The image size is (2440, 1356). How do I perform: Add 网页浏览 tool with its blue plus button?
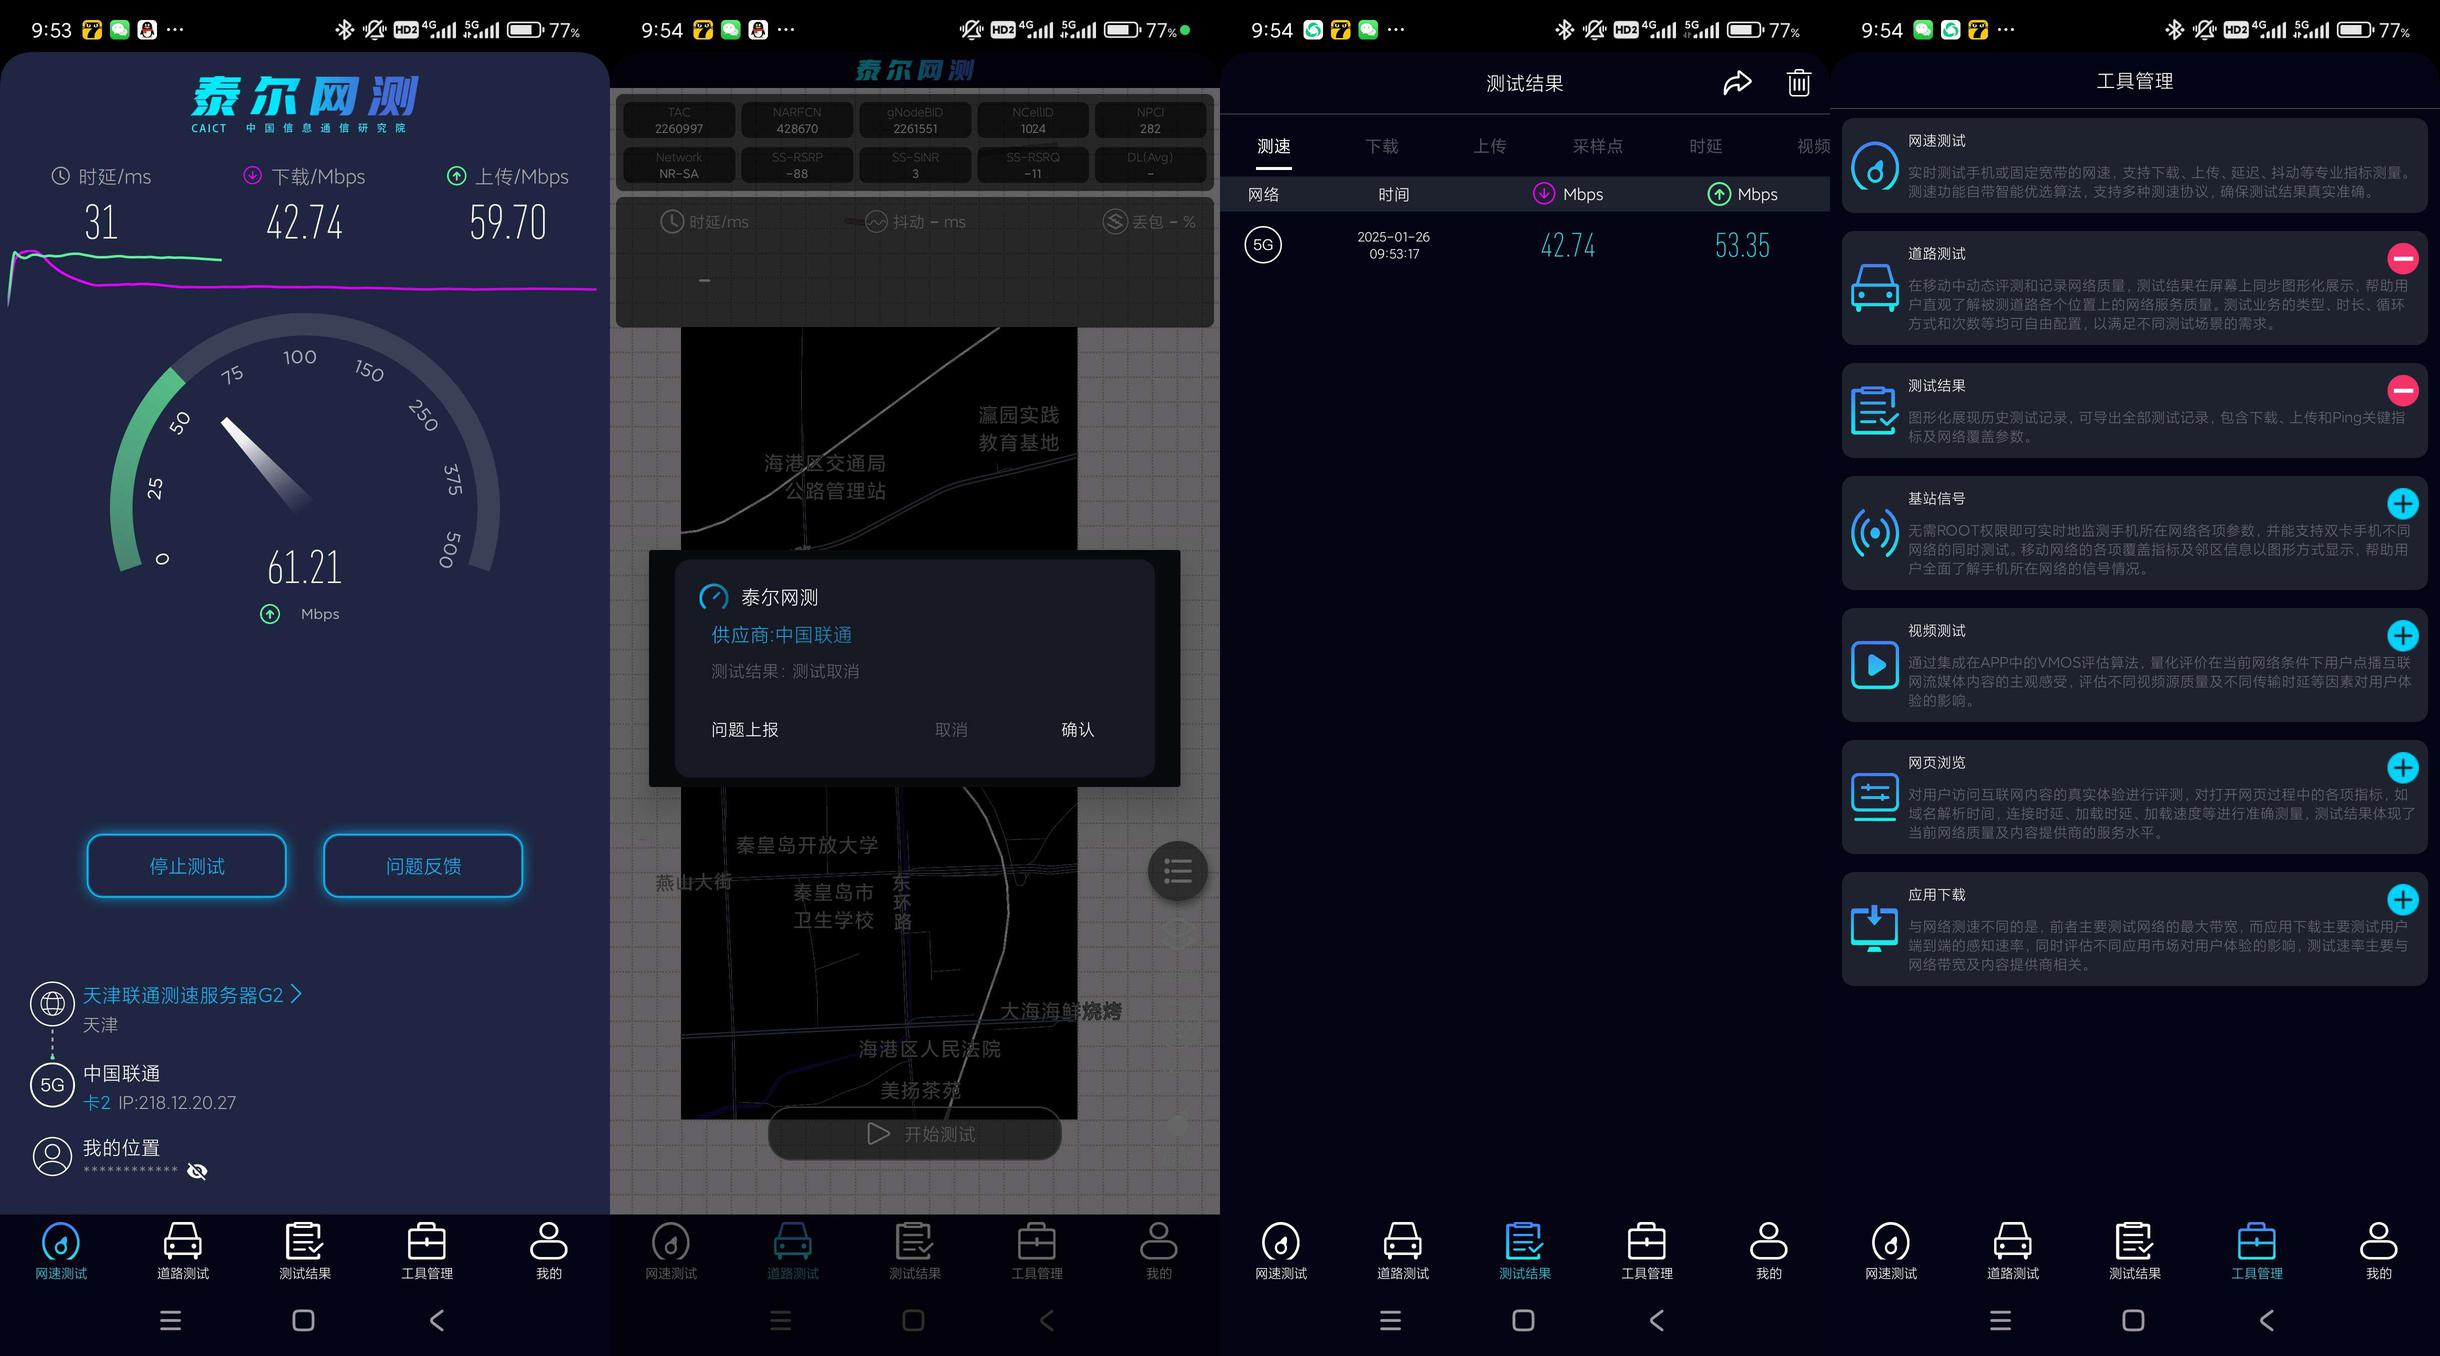(2403, 767)
